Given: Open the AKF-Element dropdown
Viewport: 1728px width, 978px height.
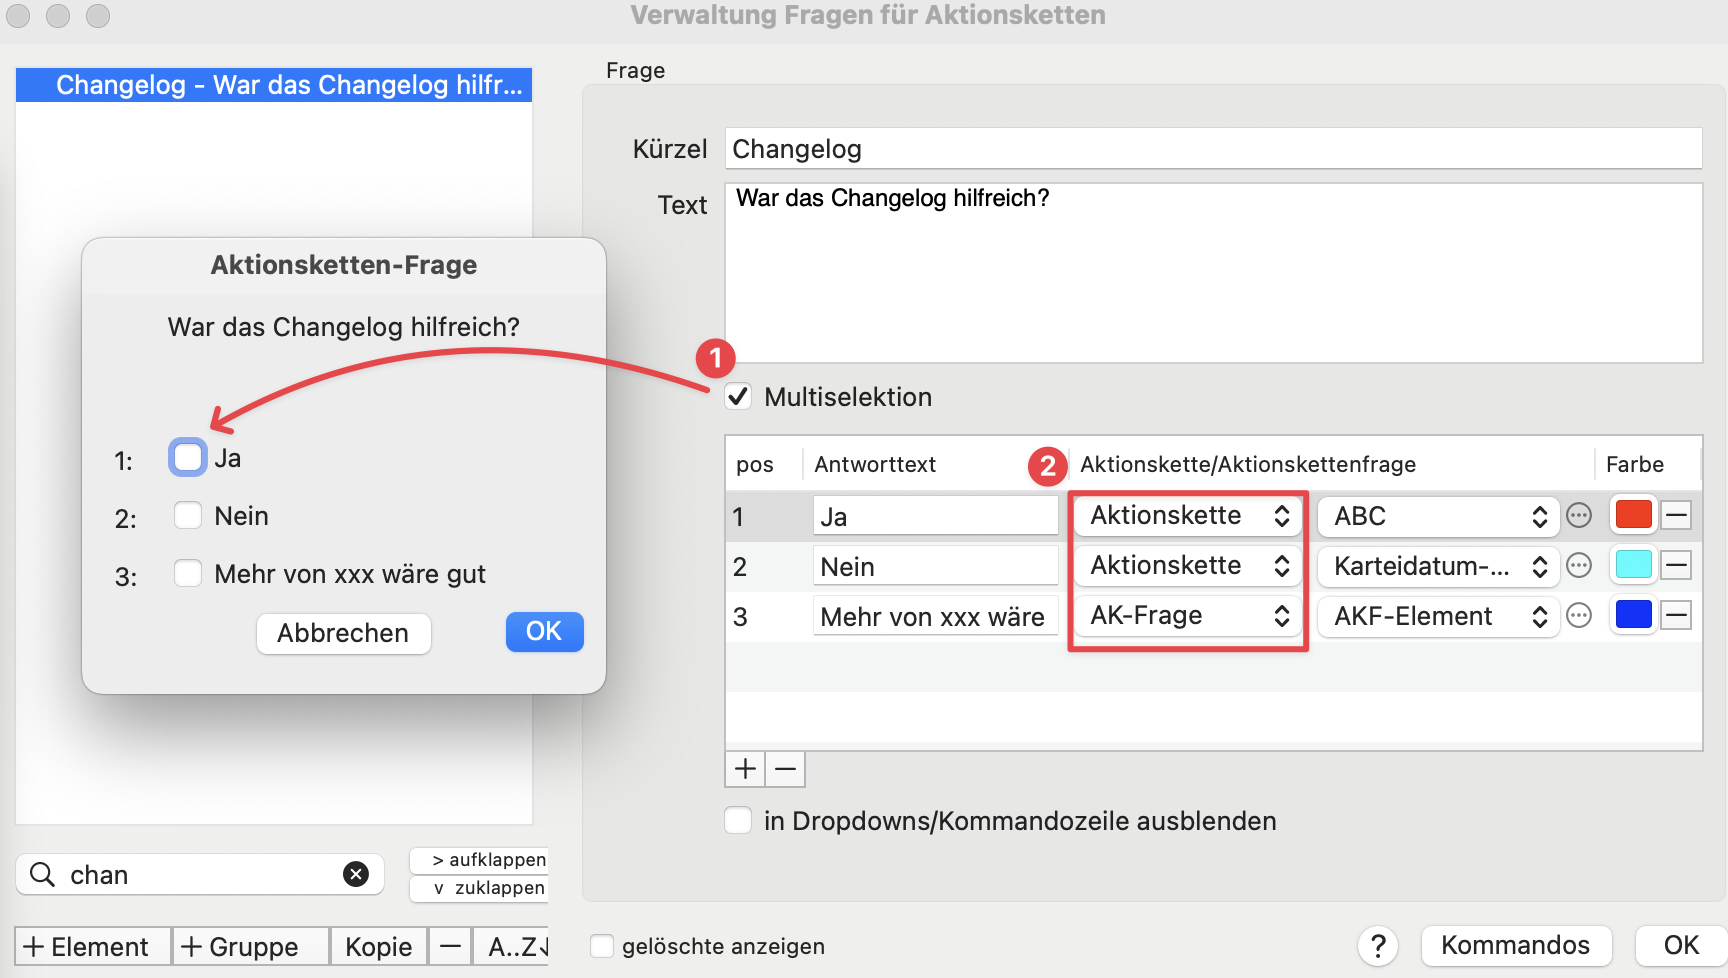Looking at the screenshot, I should pos(1438,616).
